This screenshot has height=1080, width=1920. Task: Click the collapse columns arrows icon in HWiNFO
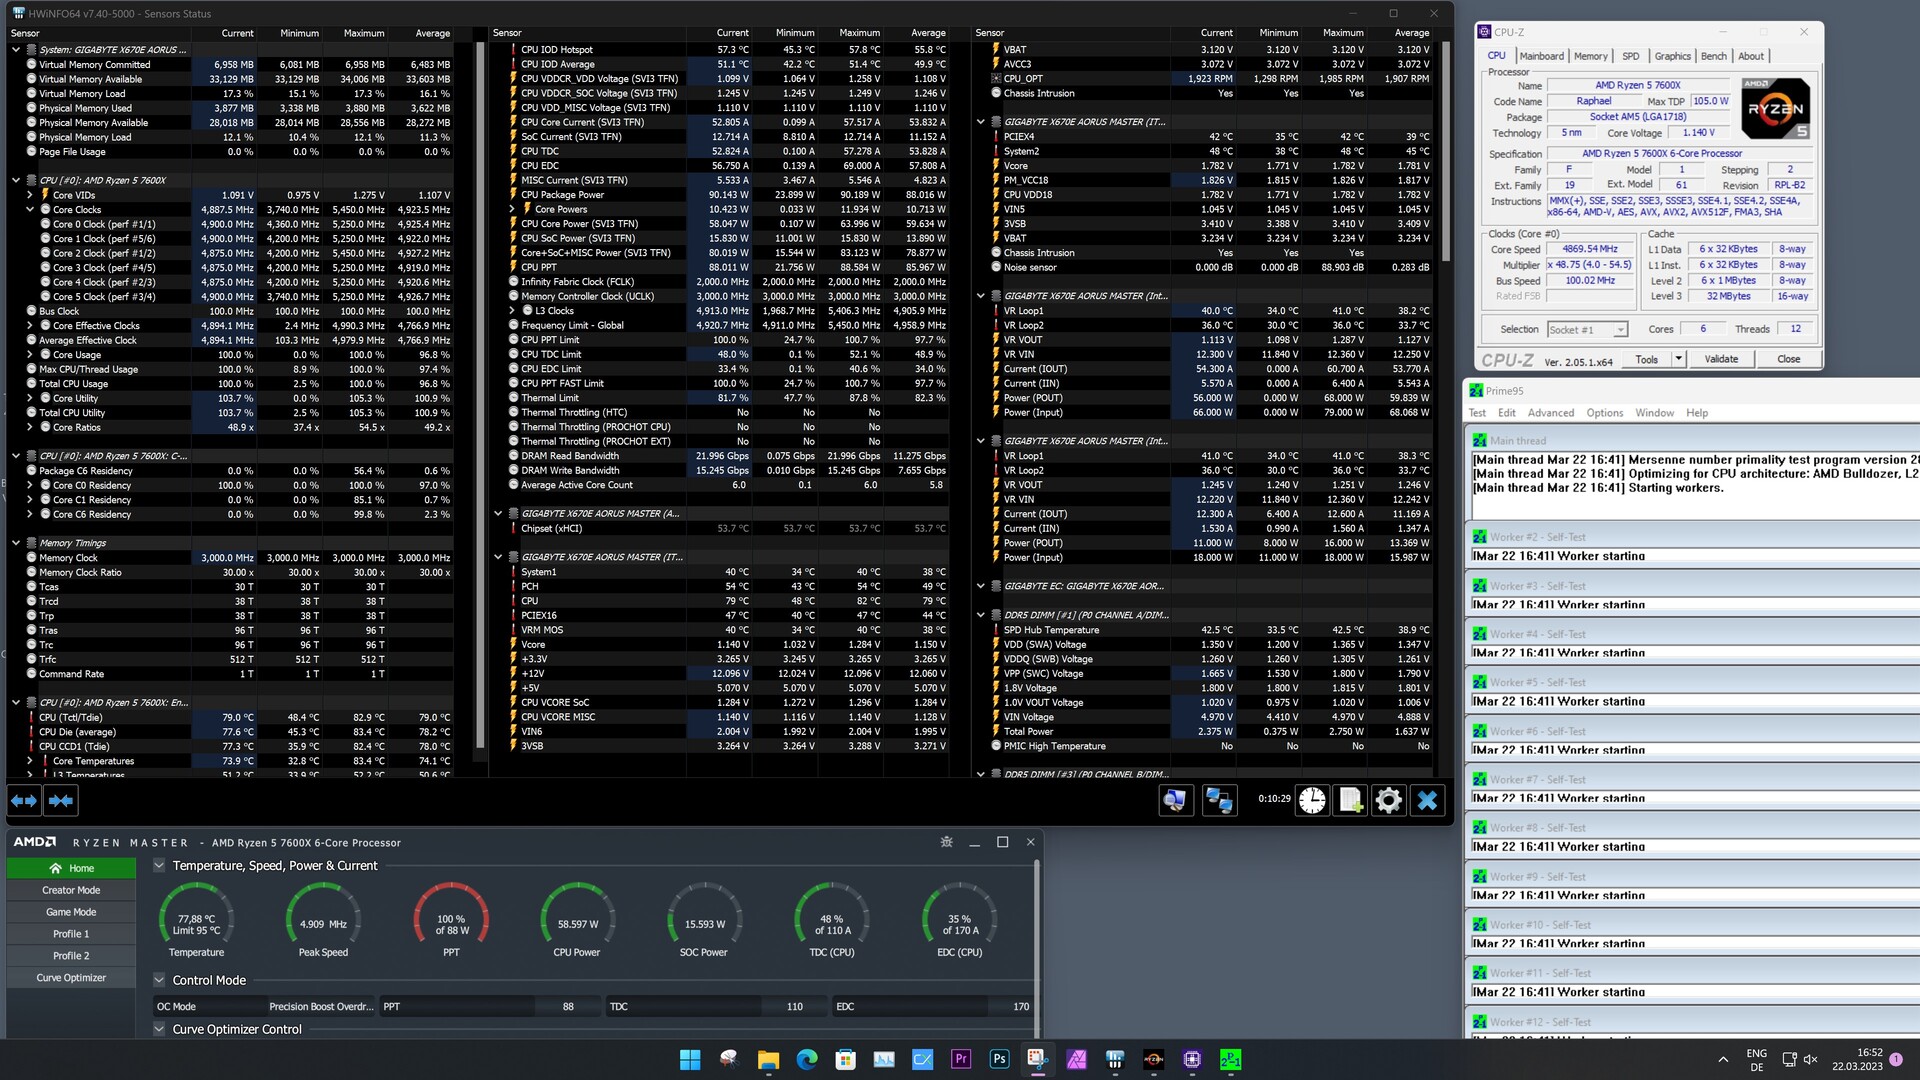coord(61,801)
